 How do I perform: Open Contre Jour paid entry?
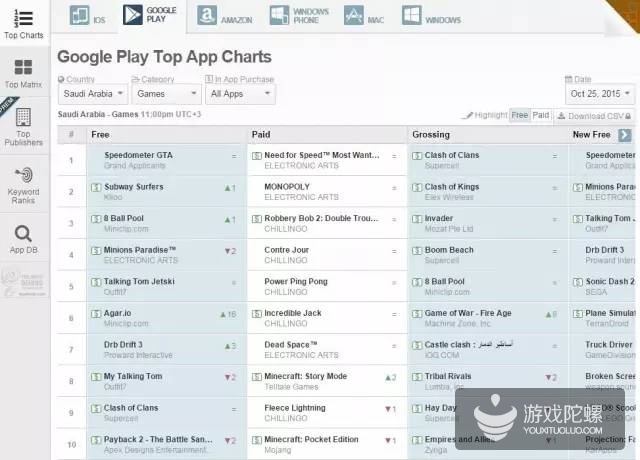click(287, 250)
